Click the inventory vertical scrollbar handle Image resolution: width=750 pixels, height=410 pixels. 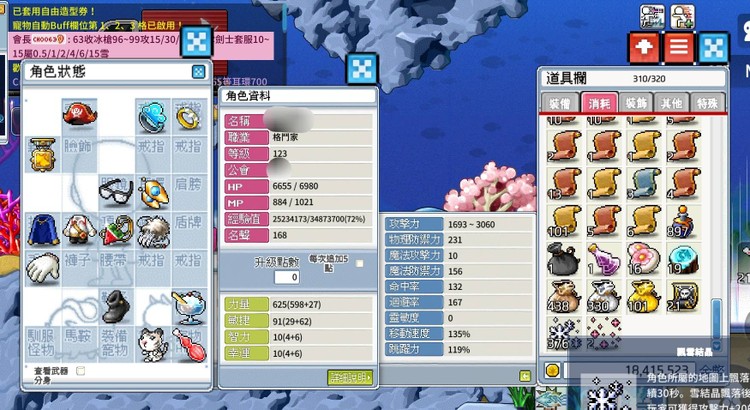click(716, 319)
